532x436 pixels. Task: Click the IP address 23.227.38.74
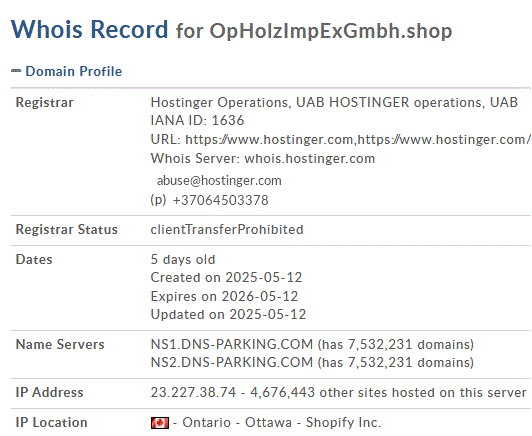coord(193,392)
